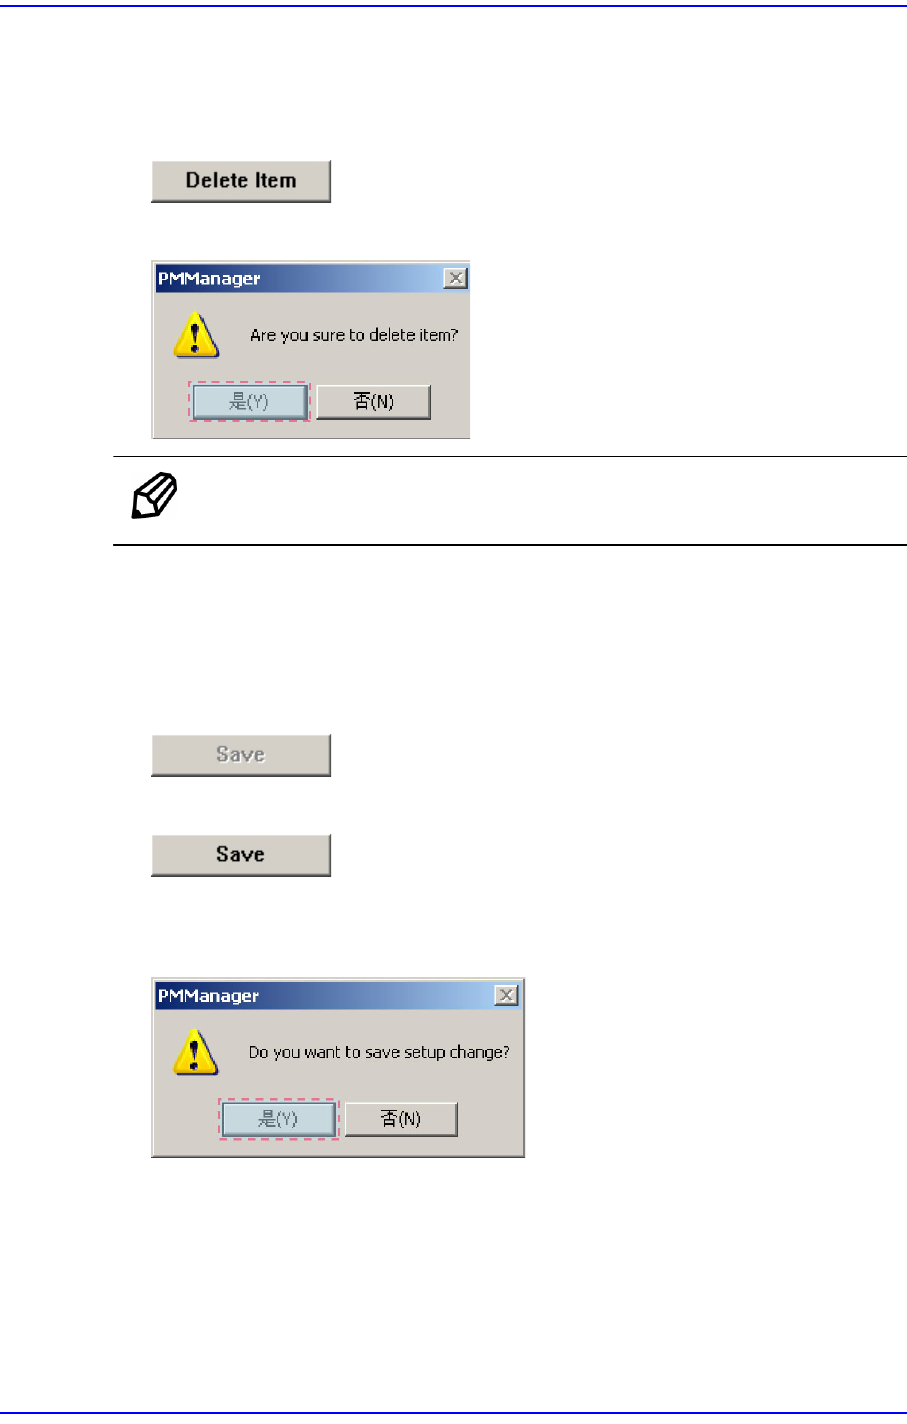
Task: Confirm saving setup change with 是(Y)
Action: coord(279,1119)
